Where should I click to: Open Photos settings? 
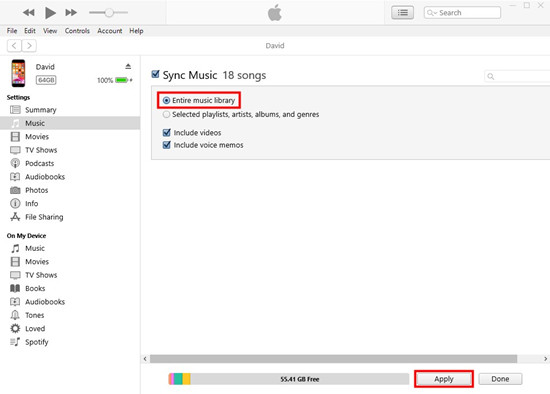coord(70,190)
